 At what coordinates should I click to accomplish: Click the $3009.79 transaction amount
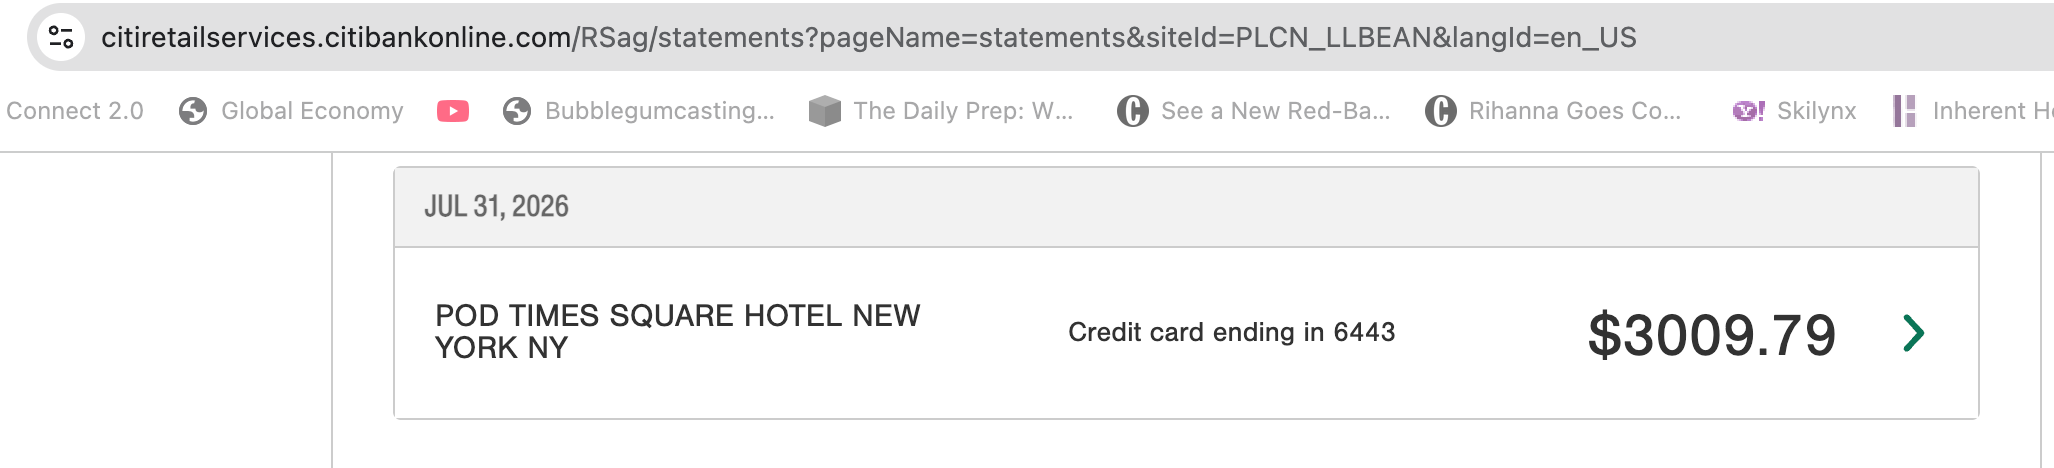1712,334
